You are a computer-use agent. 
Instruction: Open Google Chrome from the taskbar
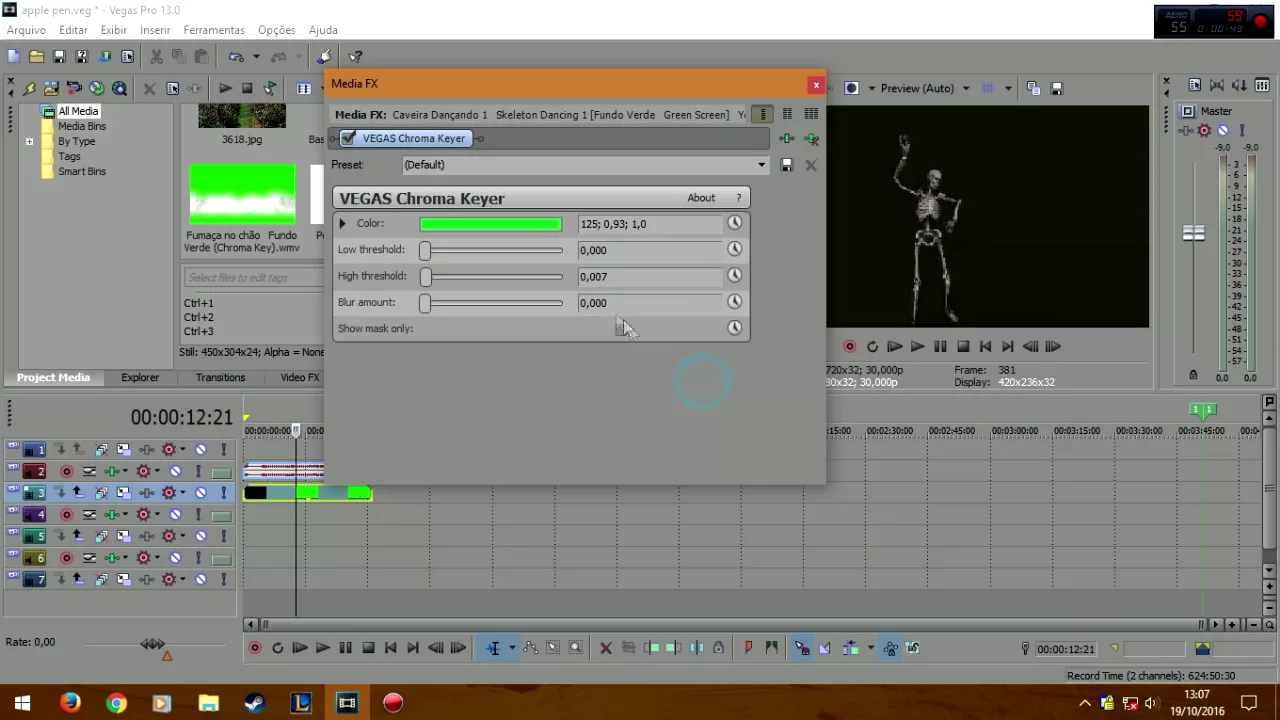pyautogui.click(x=116, y=703)
